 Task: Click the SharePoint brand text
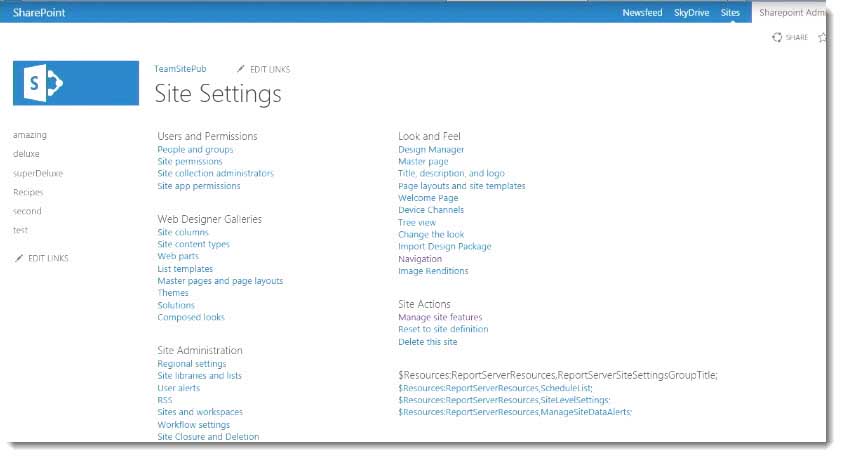pyautogui.click(x=39, y=12)
